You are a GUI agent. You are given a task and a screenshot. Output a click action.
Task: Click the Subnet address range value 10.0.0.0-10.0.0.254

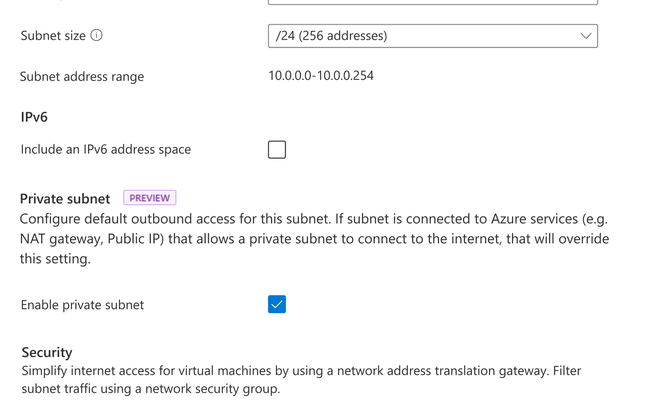pyautogui.click(x=321, y=75)
